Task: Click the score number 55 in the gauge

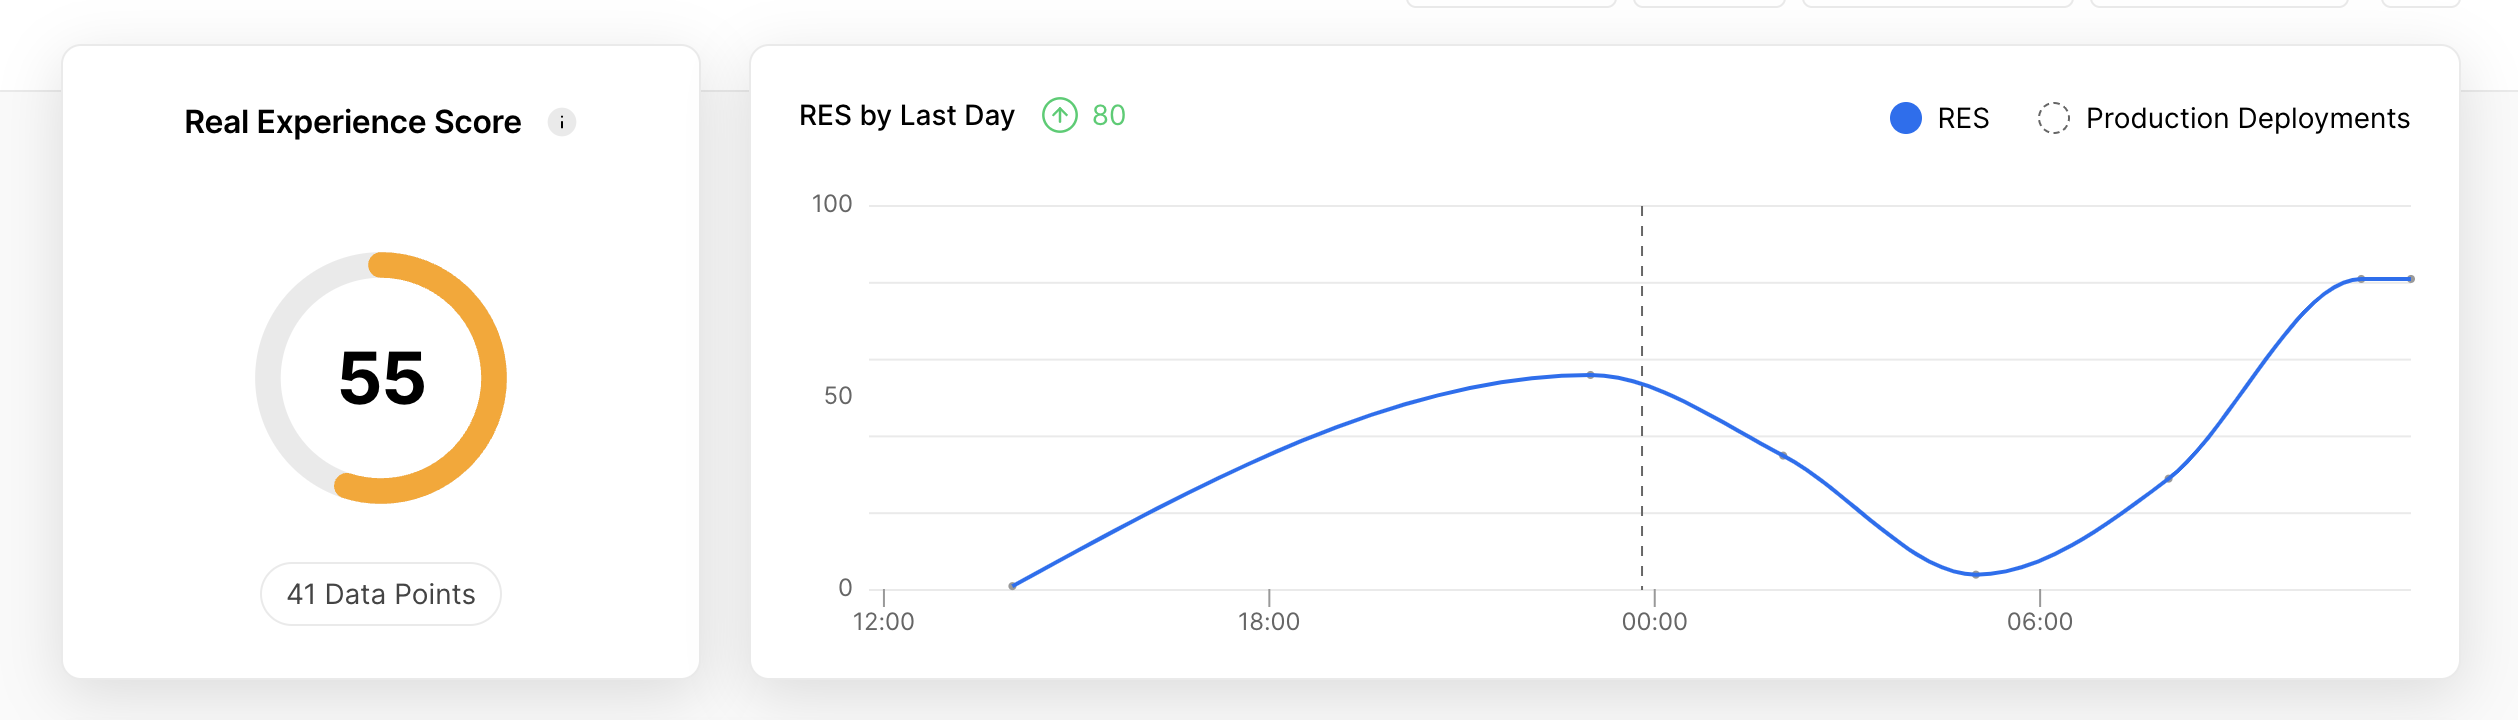Action: [x=382, y=378]
